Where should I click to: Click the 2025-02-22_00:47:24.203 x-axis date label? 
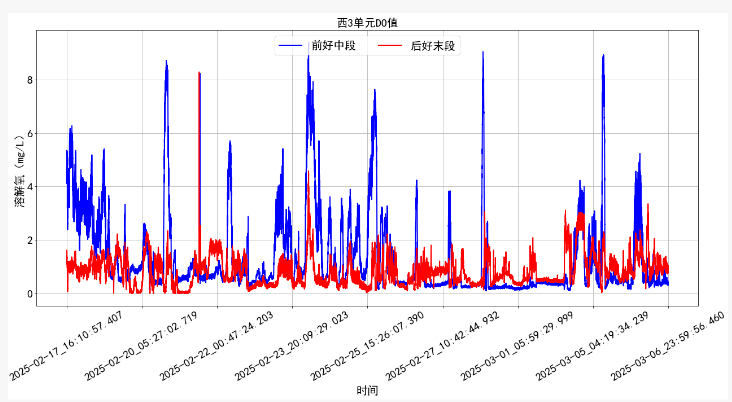(x=219, y=344)
